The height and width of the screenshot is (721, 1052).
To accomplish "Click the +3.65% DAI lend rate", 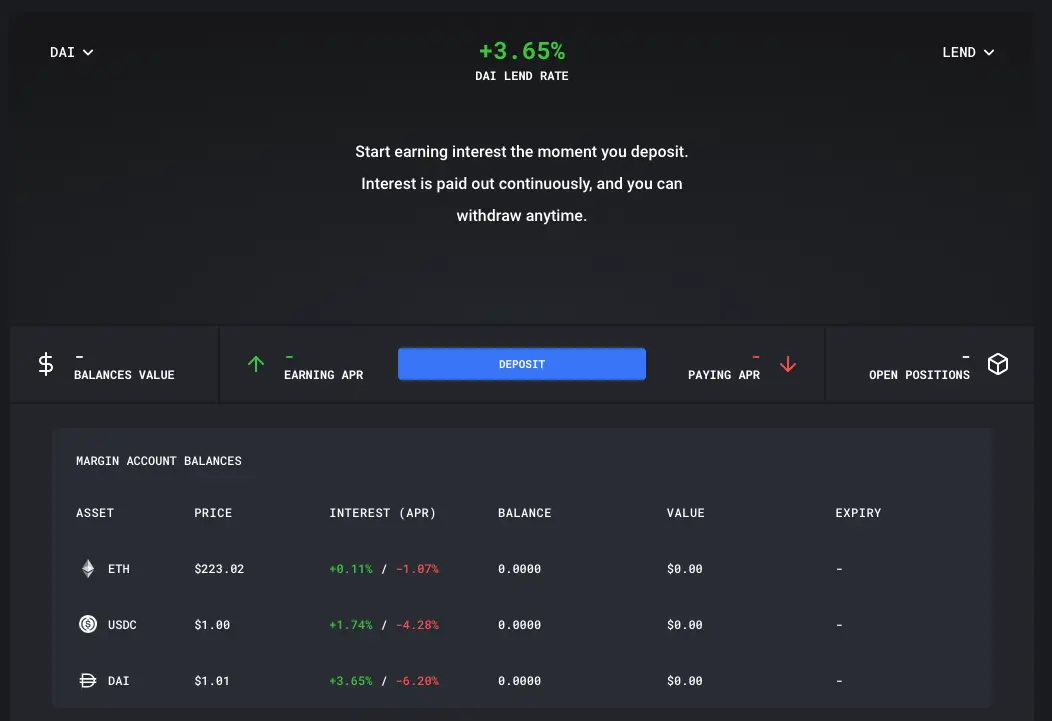I will pyautogui.click(x=522, y=51).
